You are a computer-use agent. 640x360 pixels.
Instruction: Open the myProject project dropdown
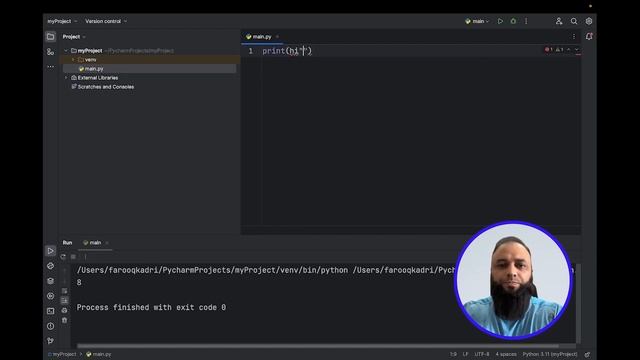coord(62,21)
